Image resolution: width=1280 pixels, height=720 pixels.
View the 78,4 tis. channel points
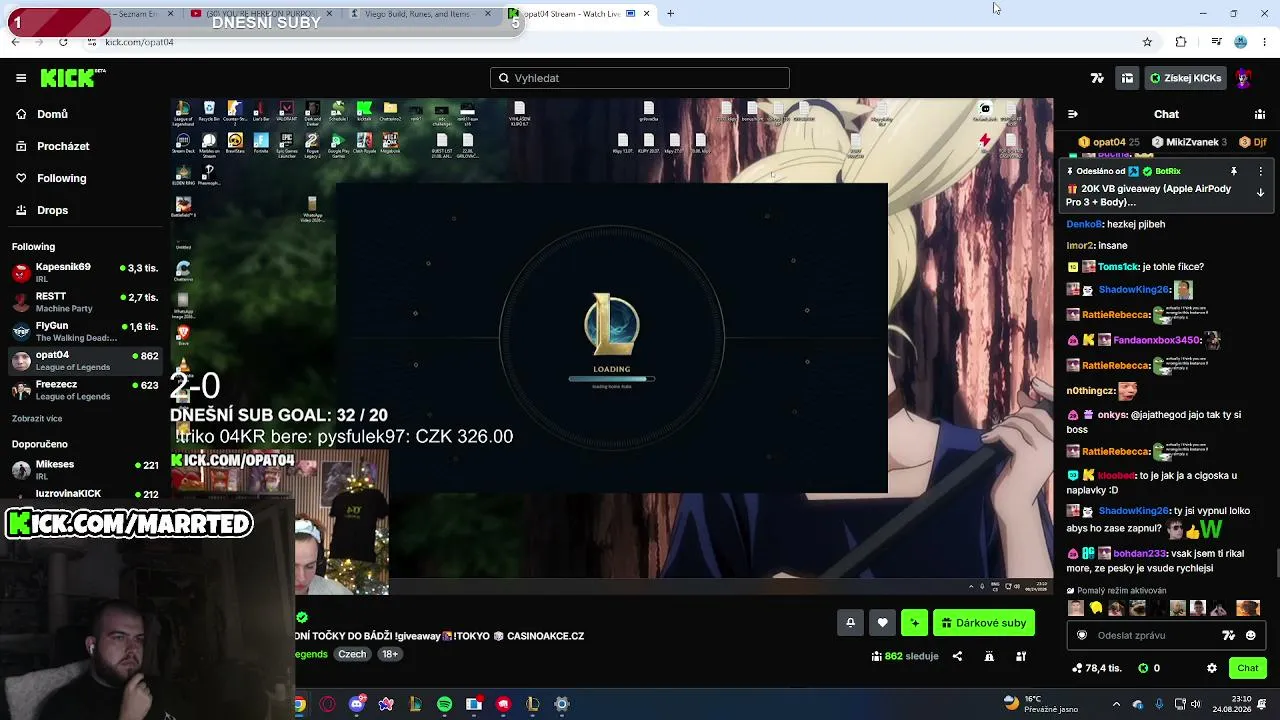[1096, 668]
